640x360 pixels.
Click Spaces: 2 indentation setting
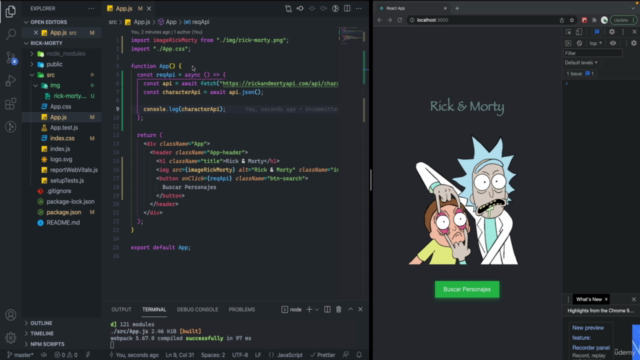coord(213,355)
